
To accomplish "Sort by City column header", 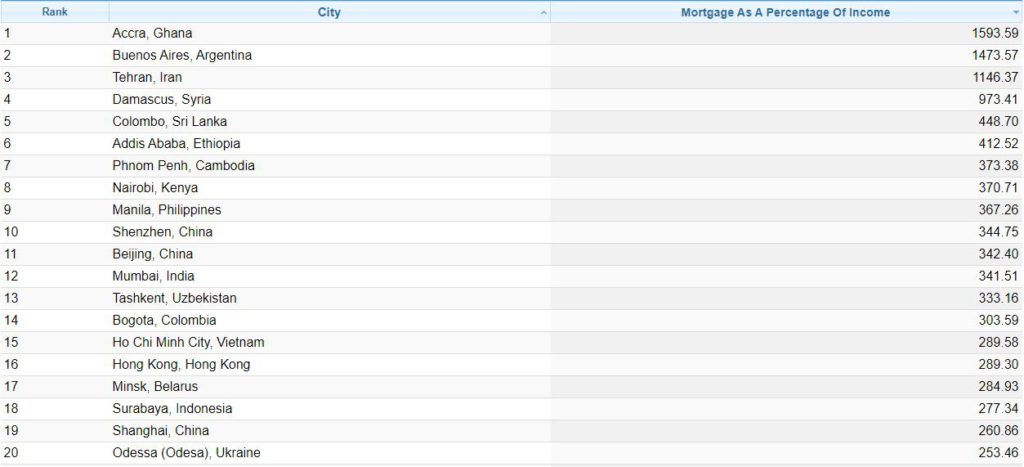I will point(329,12).
